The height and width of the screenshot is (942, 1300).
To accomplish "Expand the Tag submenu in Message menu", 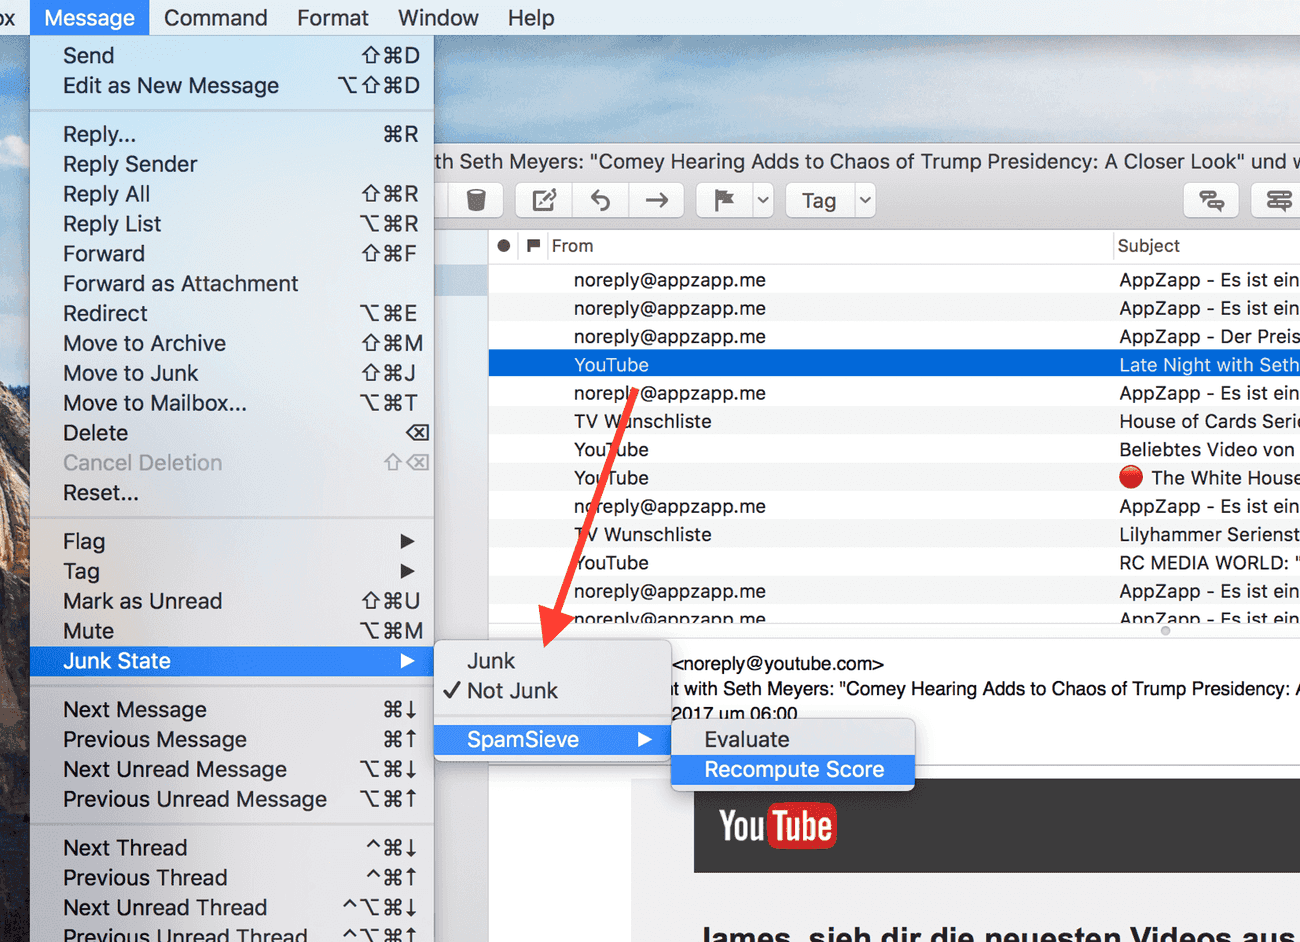I will tap(232, 572).
